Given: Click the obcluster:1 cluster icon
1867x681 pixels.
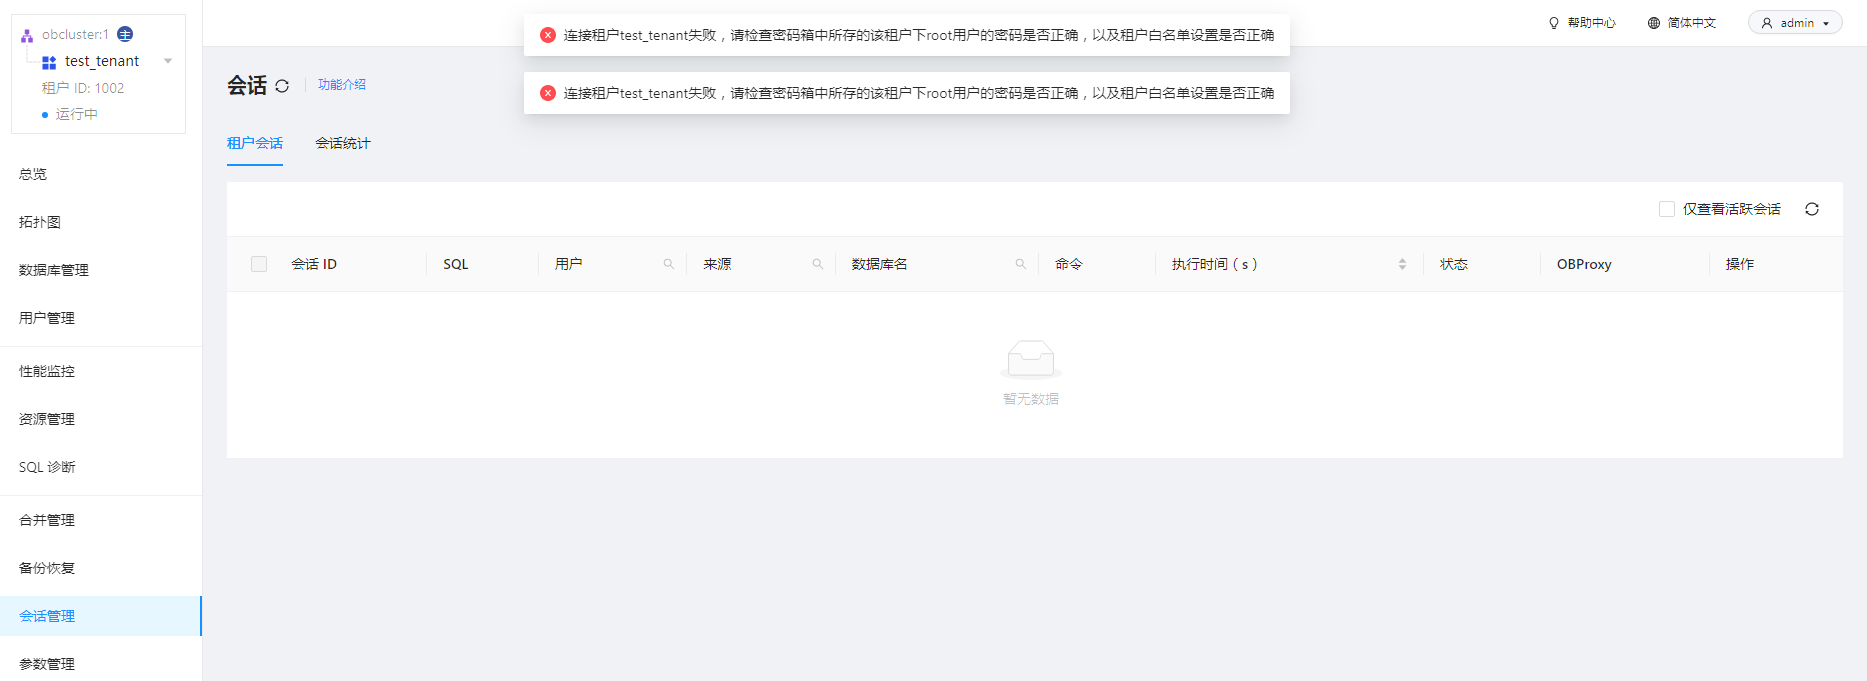Looking at the screenshot, I should pos(27,35).
